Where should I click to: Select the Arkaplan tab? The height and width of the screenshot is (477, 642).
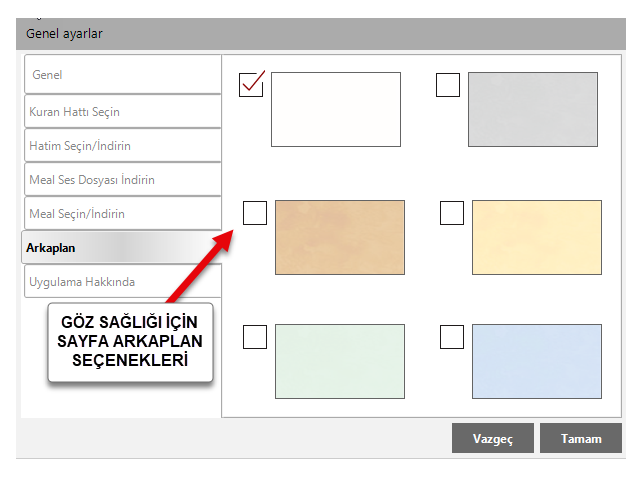pyautogui.click(x=122, y=247)
